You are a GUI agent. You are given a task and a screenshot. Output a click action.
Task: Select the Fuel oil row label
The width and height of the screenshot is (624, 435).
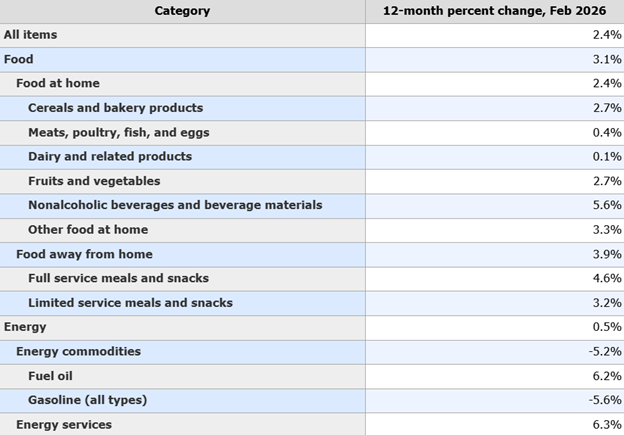[51, 376]
